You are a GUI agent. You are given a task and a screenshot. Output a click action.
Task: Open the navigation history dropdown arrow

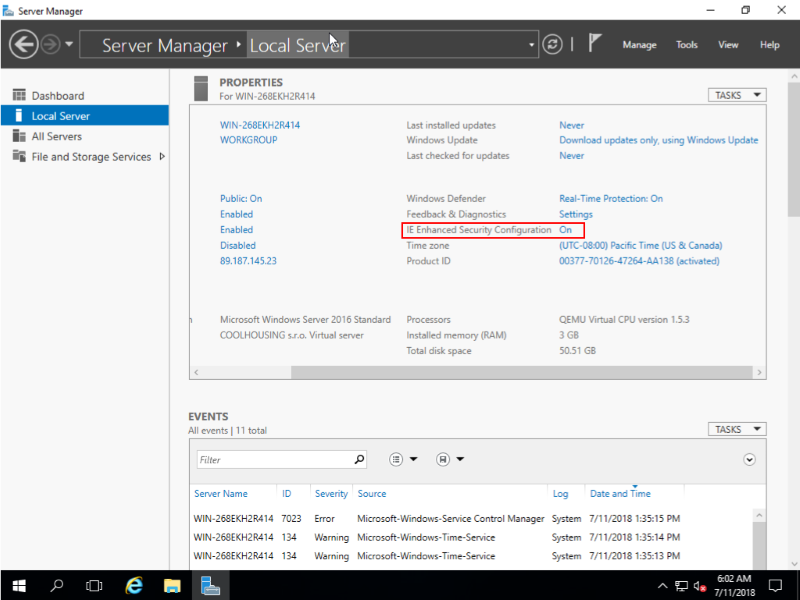(69, 44)
